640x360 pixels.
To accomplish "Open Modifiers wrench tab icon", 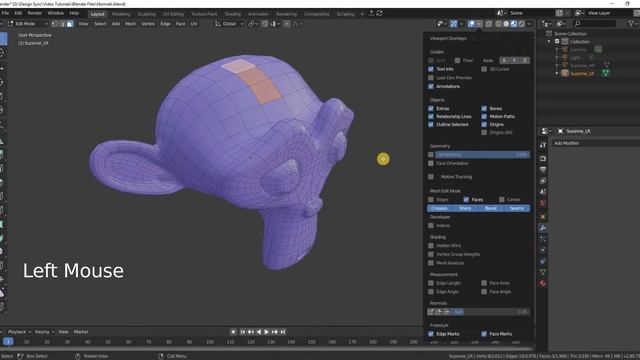I will pyautogui.click(x=543, y=228).
